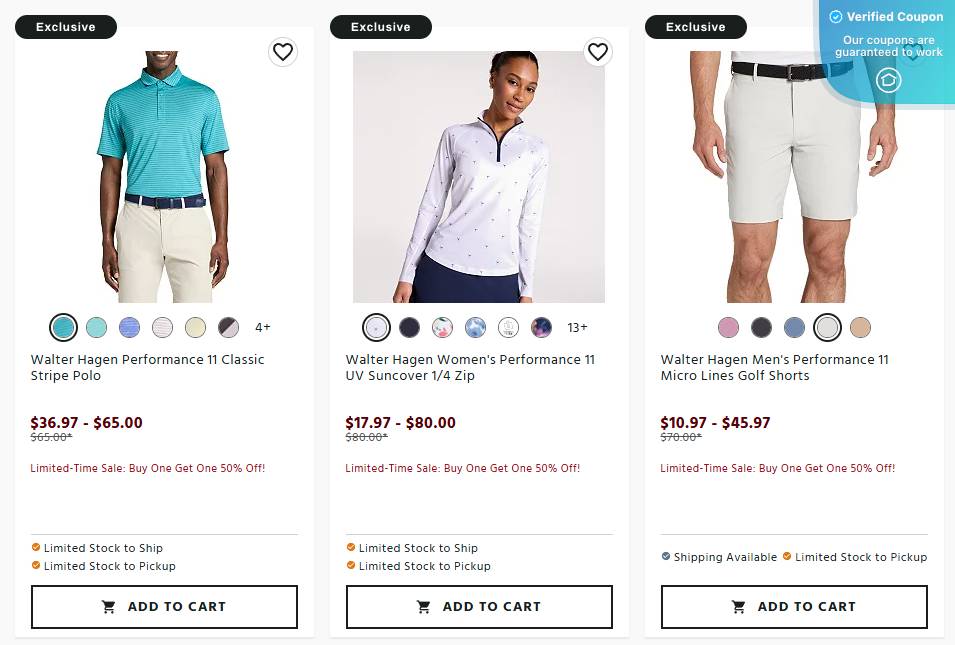Click the heart icon on the UV Suncover
The height and width of the screenshot is (645, 955).
pyautogui.click(x=598, y=52)
